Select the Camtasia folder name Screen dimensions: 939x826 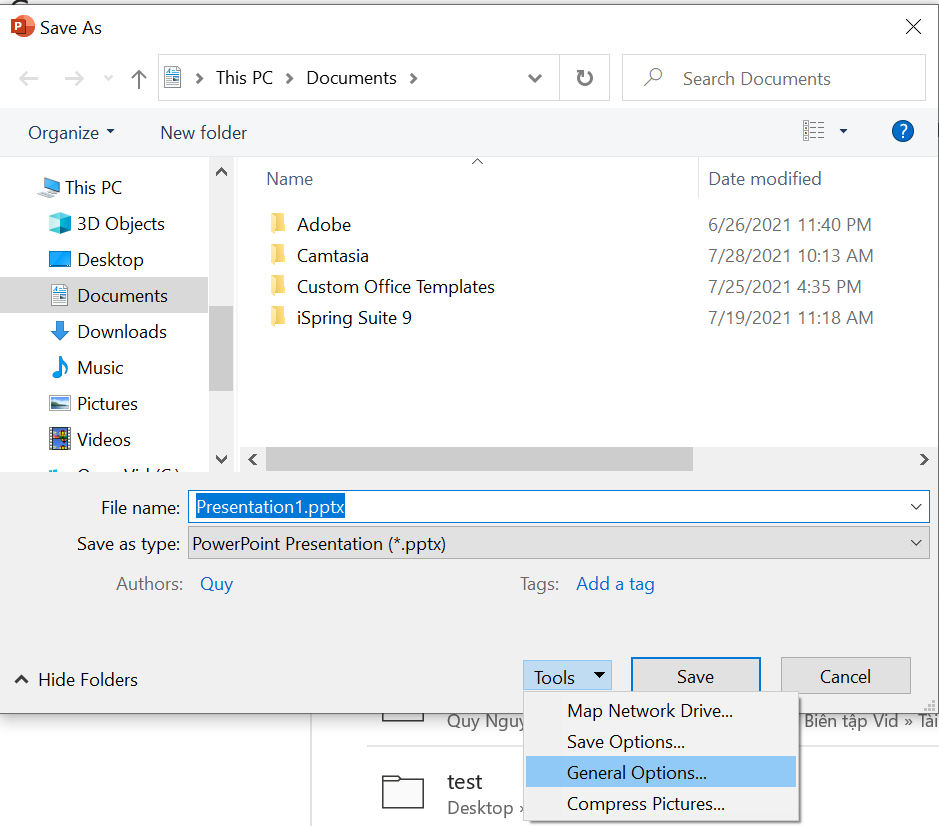pyautogui.click(x=332, y=255)
